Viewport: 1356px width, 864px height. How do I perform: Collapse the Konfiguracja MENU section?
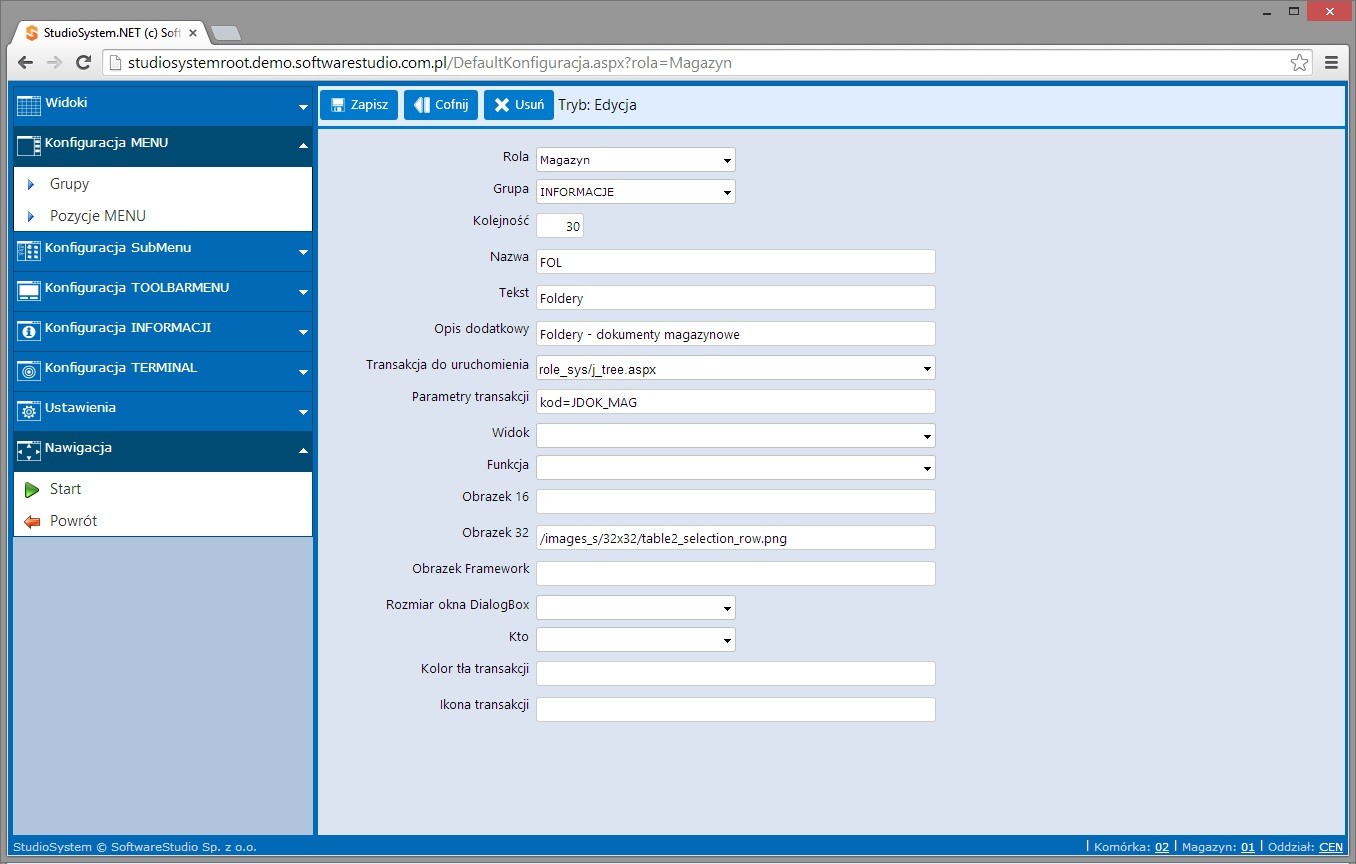[303, 146]
